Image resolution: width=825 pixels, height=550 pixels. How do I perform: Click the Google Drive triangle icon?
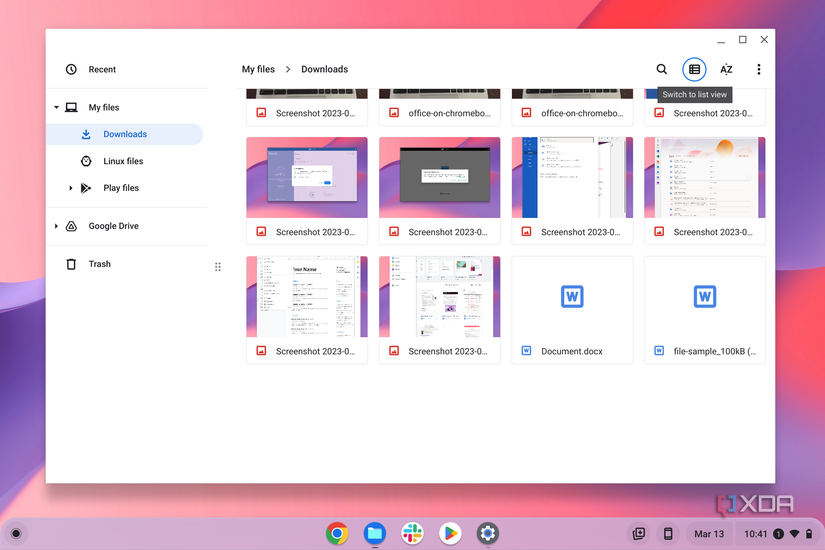pyautogui.click(x=71, y=226)
